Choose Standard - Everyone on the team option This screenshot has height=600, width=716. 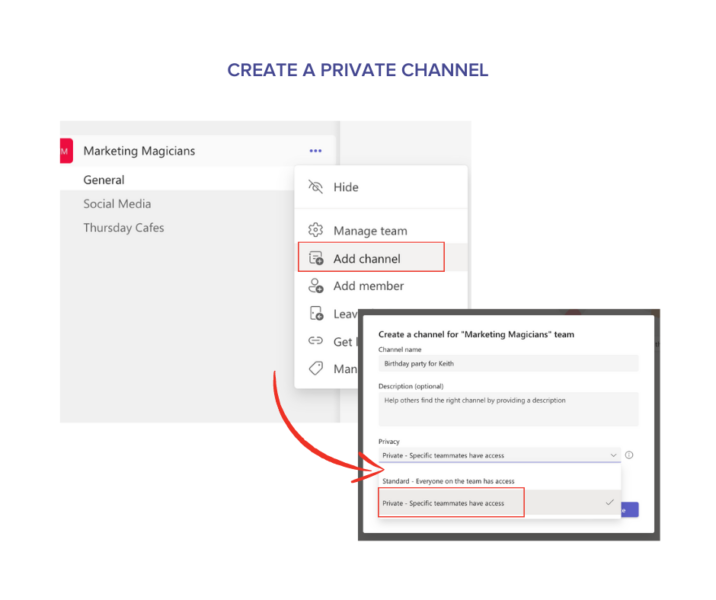447,479
